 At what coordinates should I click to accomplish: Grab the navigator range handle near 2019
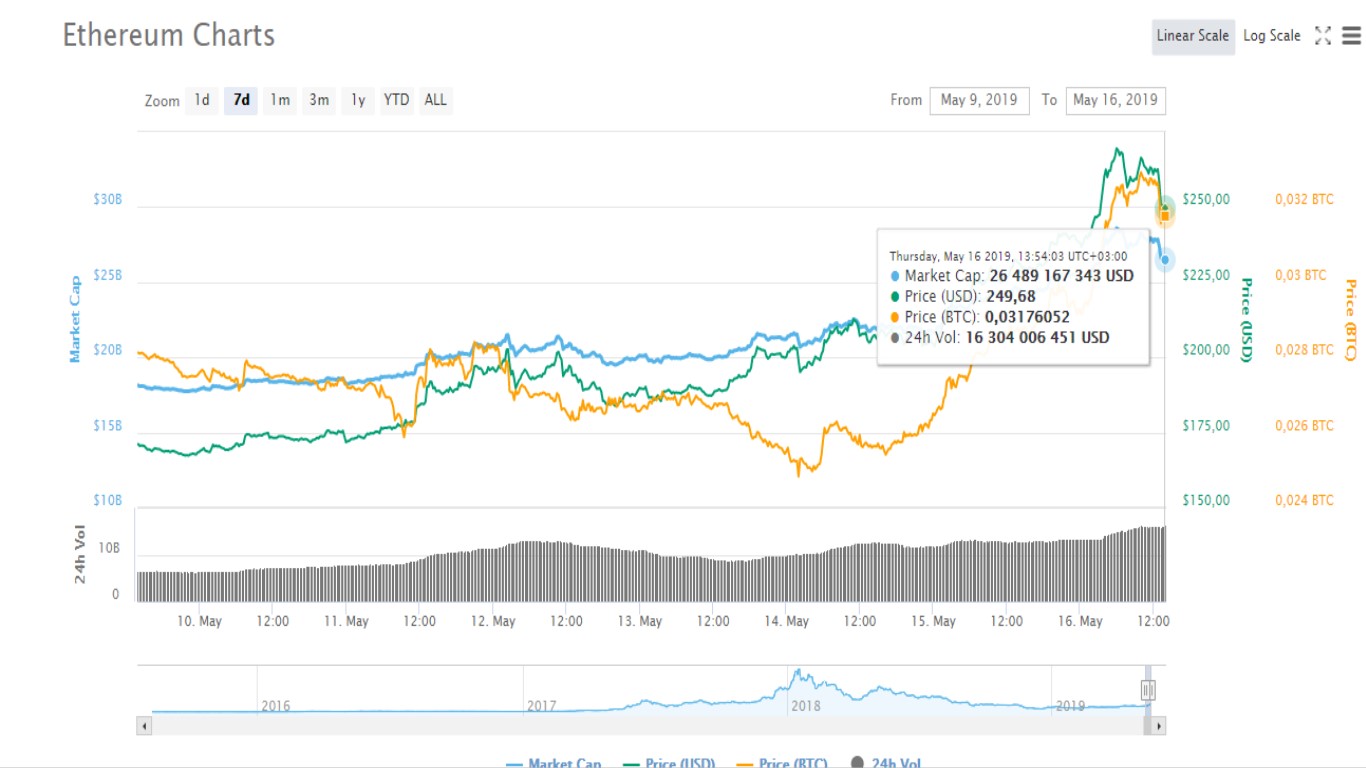(x=1148, y=689)
